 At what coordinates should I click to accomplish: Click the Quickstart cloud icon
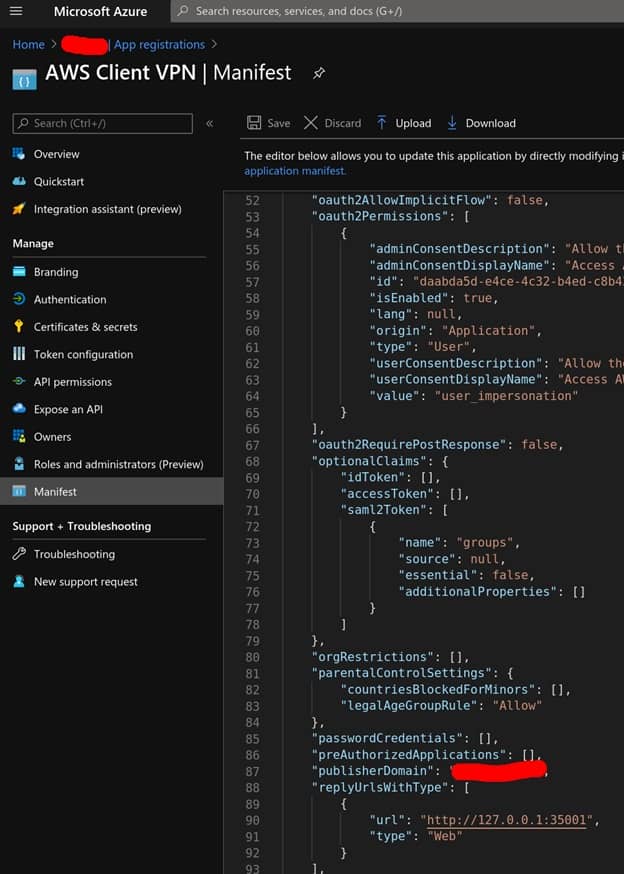tap(19, 181)
